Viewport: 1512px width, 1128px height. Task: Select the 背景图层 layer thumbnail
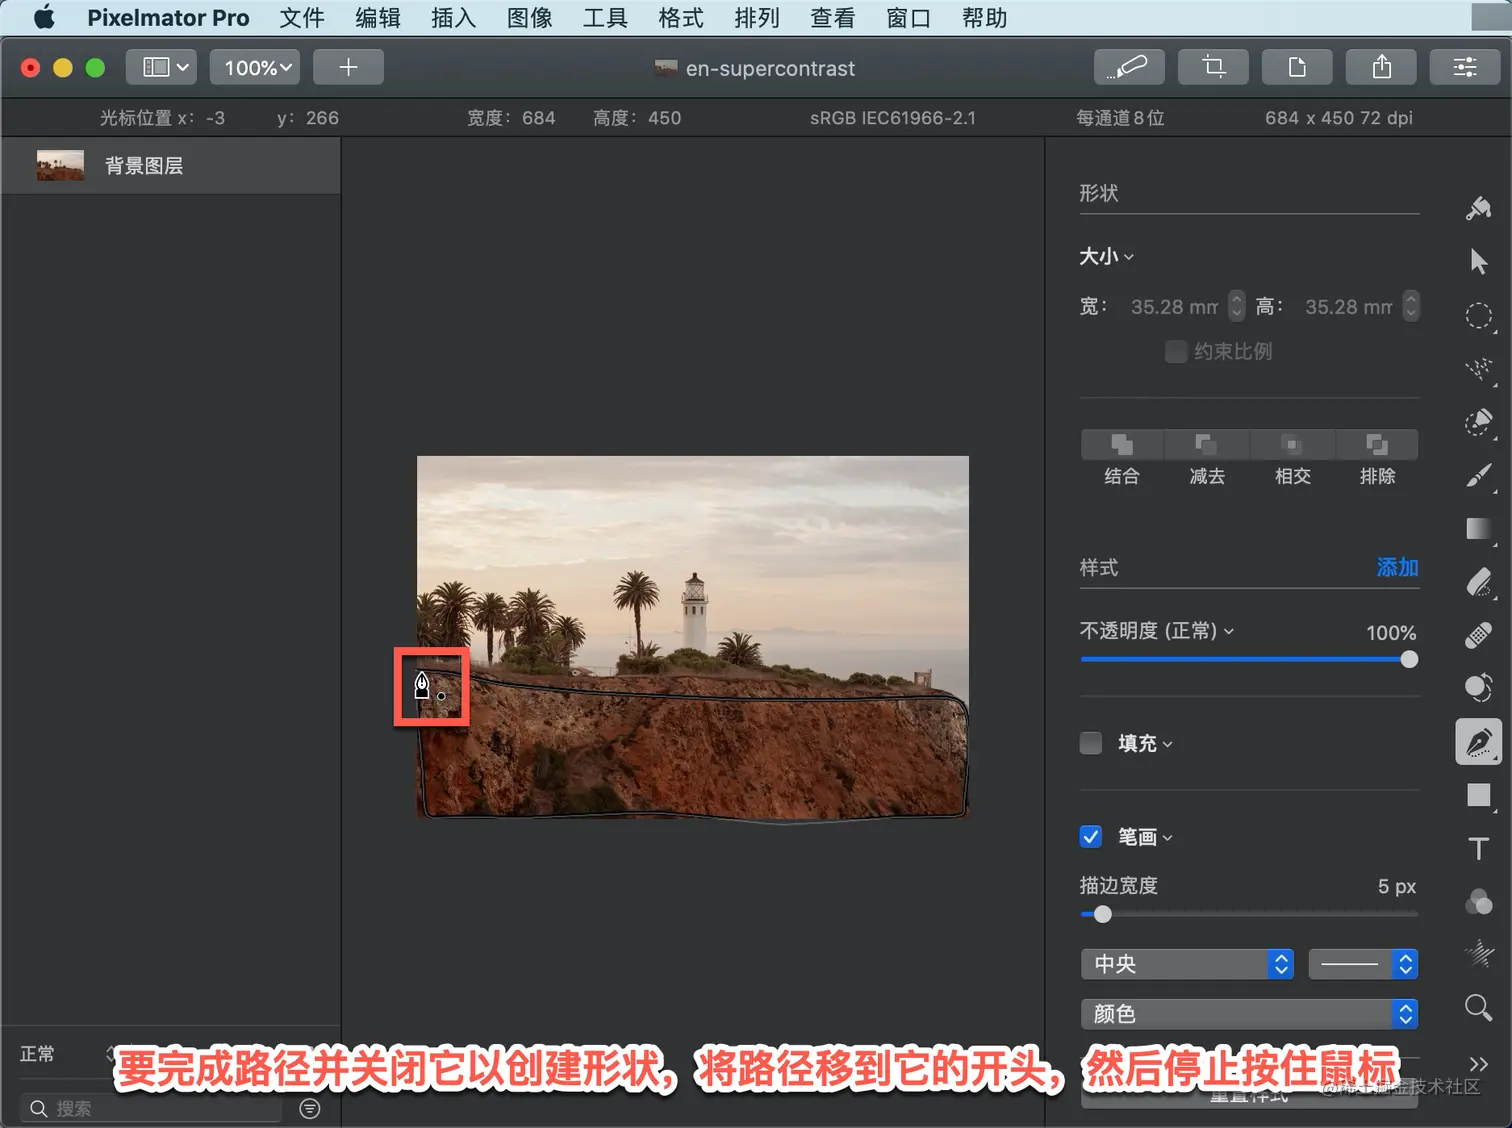(x=60, y=166)
